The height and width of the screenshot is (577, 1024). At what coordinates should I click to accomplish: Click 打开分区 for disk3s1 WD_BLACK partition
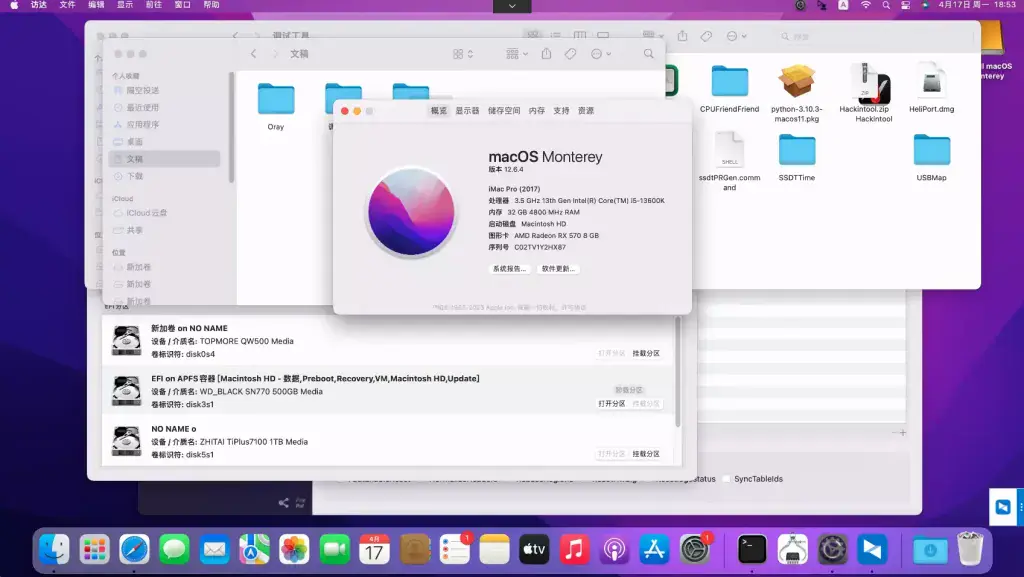click(612, 403)
